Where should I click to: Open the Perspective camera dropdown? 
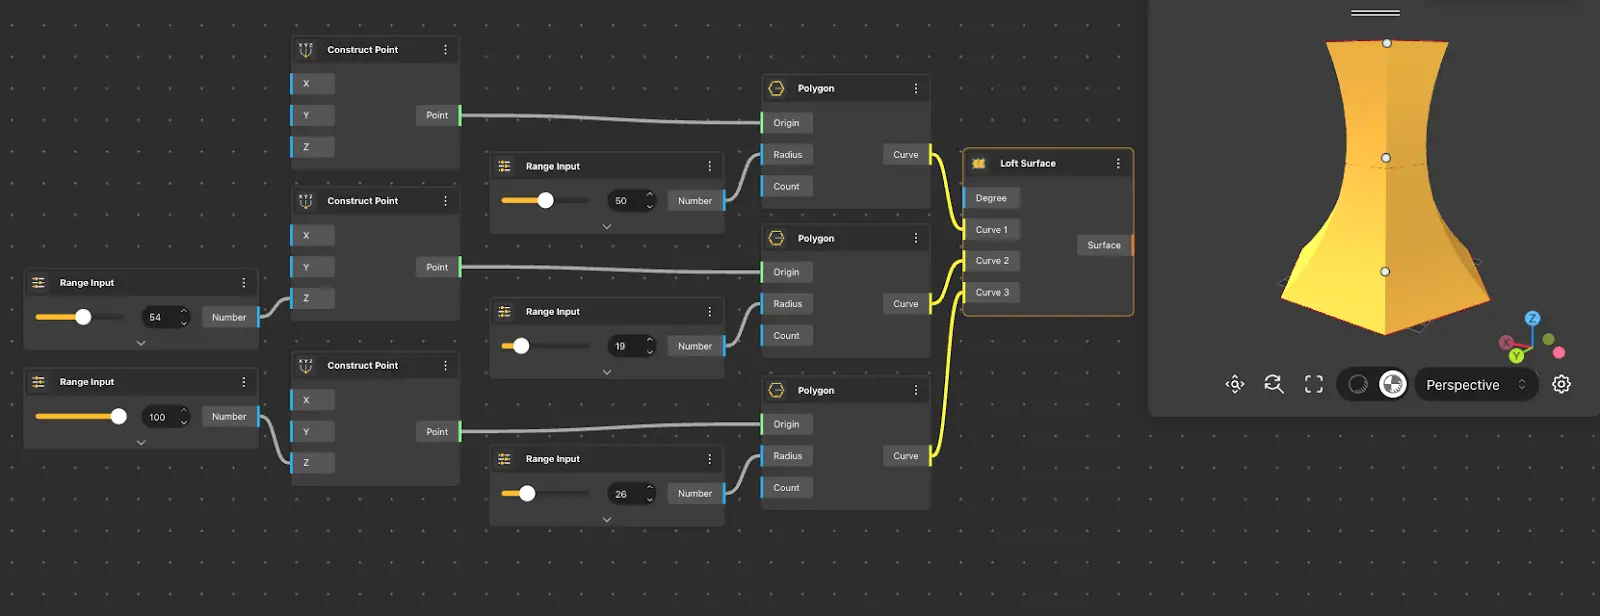pos(1475,385)
